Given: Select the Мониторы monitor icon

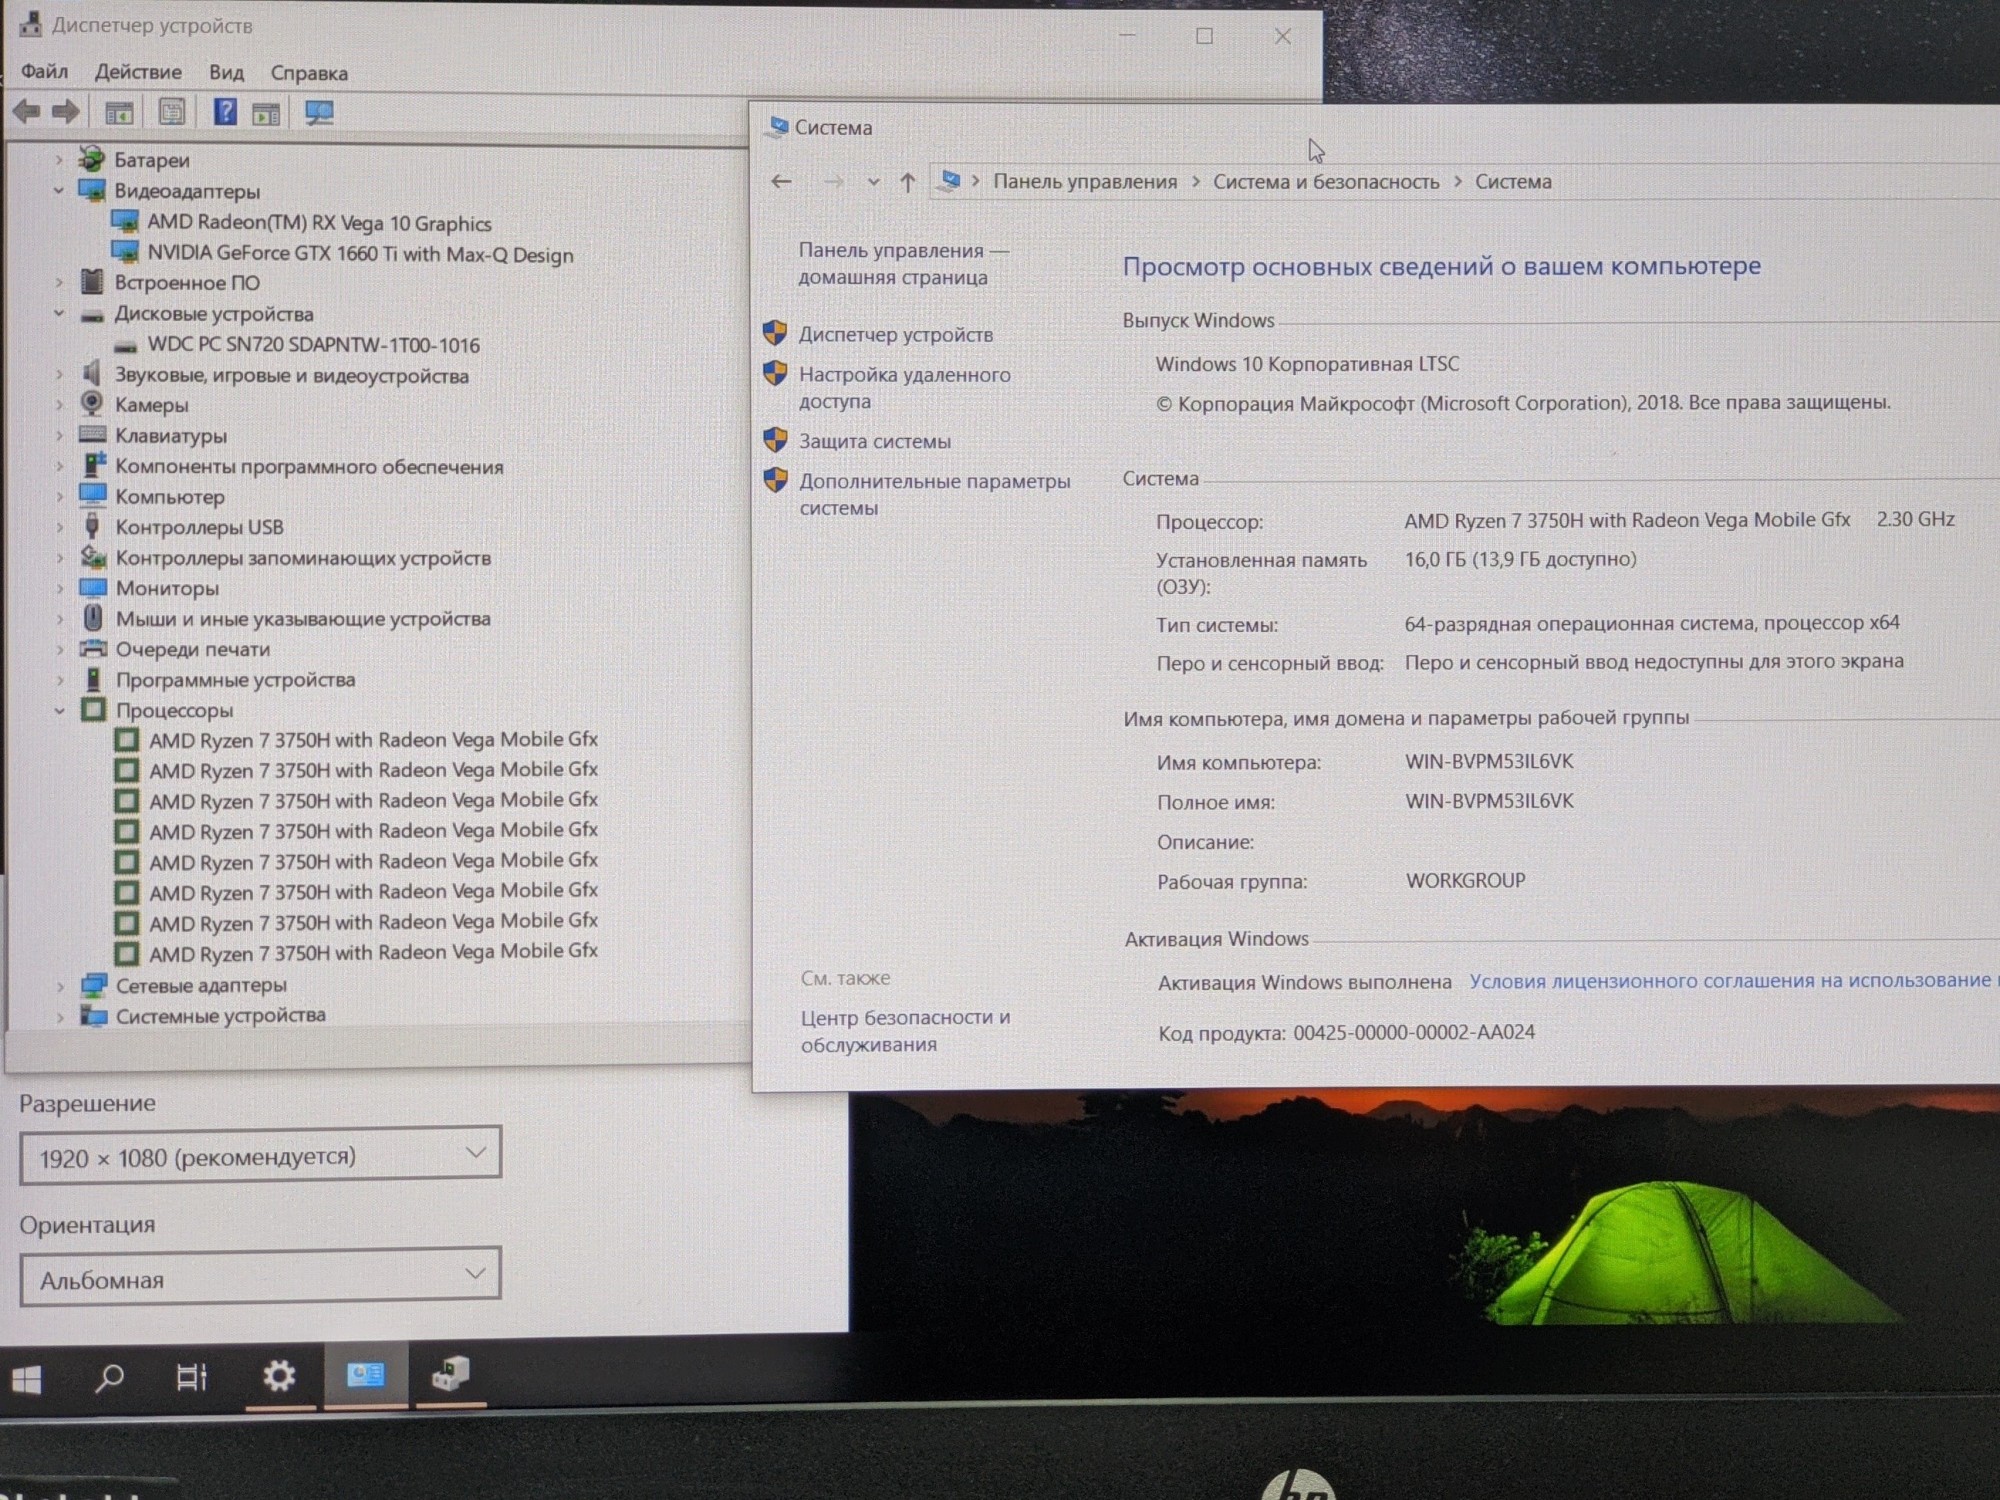Looking at the screenshot, I should pos(93,588).
